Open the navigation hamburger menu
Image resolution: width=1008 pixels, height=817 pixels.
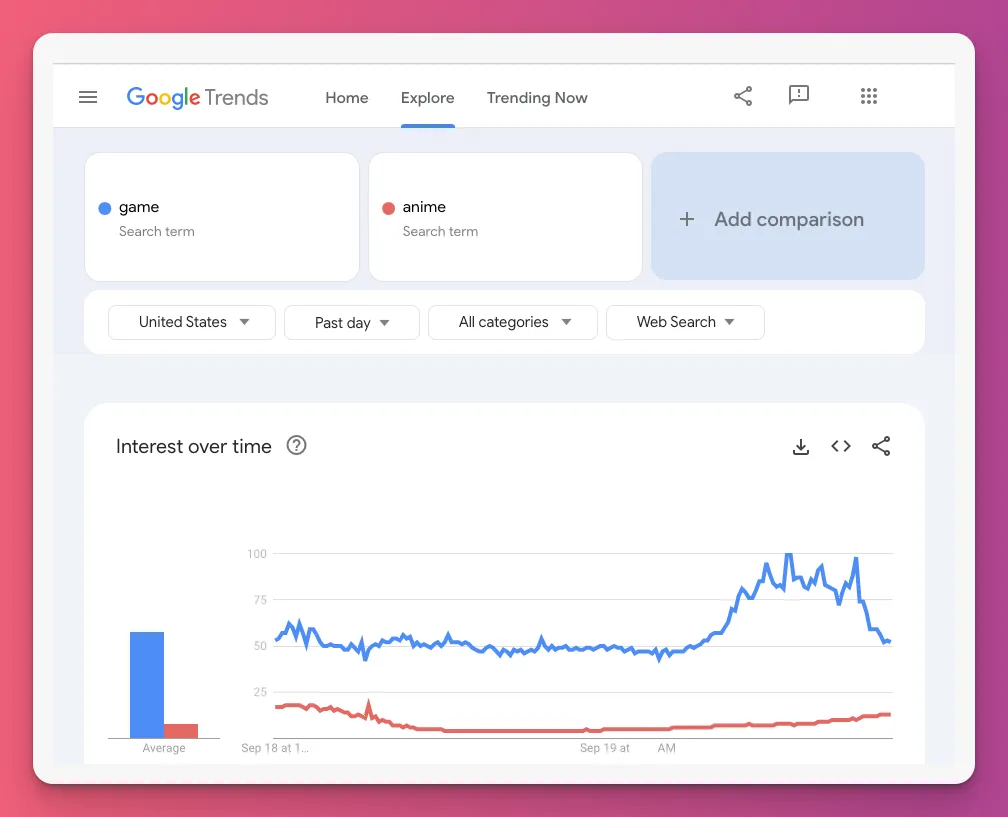(88, 97)
